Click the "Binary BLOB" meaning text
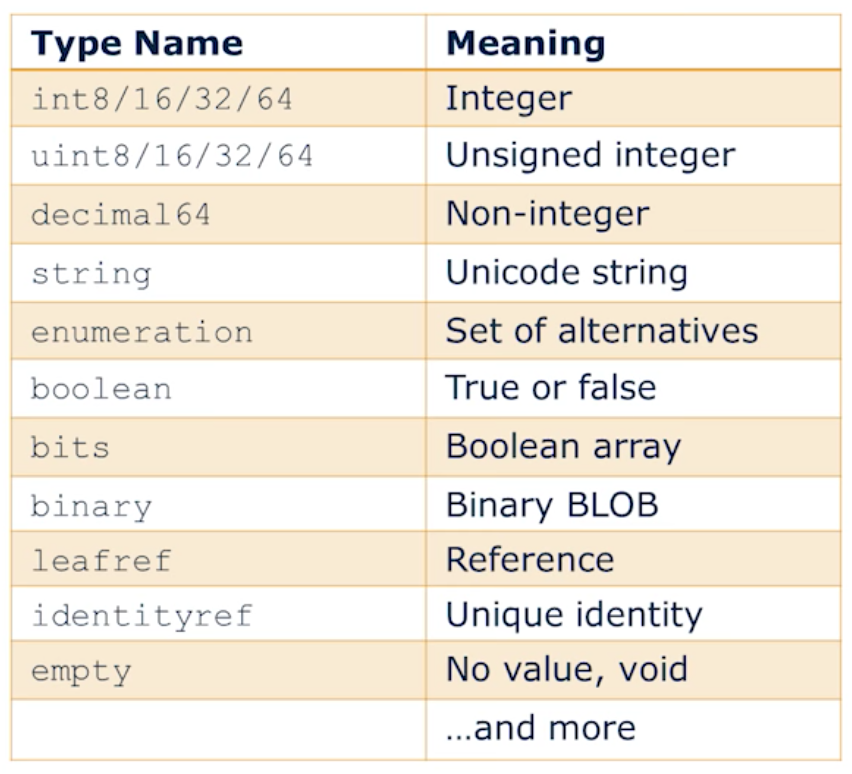 click(x=552, y=504)
